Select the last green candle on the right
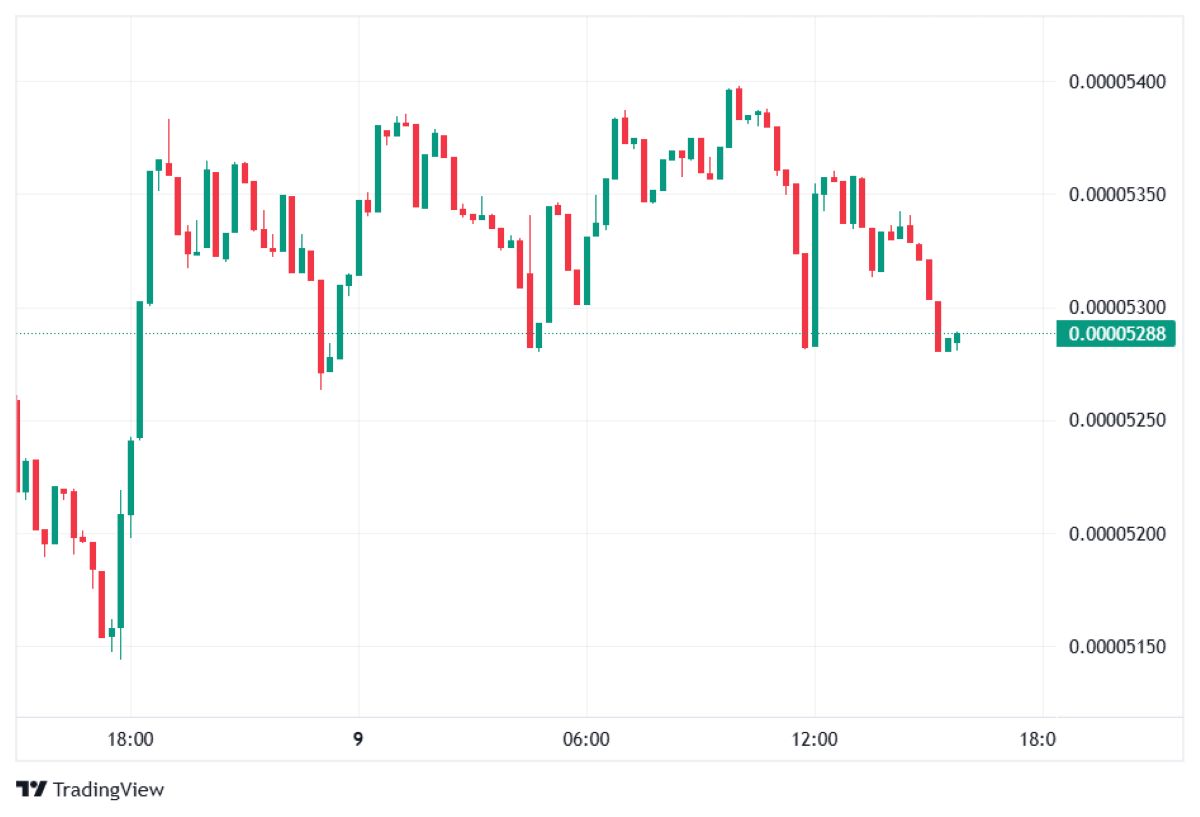Viewport: 1200px width, 817px height. pos(957,338)
